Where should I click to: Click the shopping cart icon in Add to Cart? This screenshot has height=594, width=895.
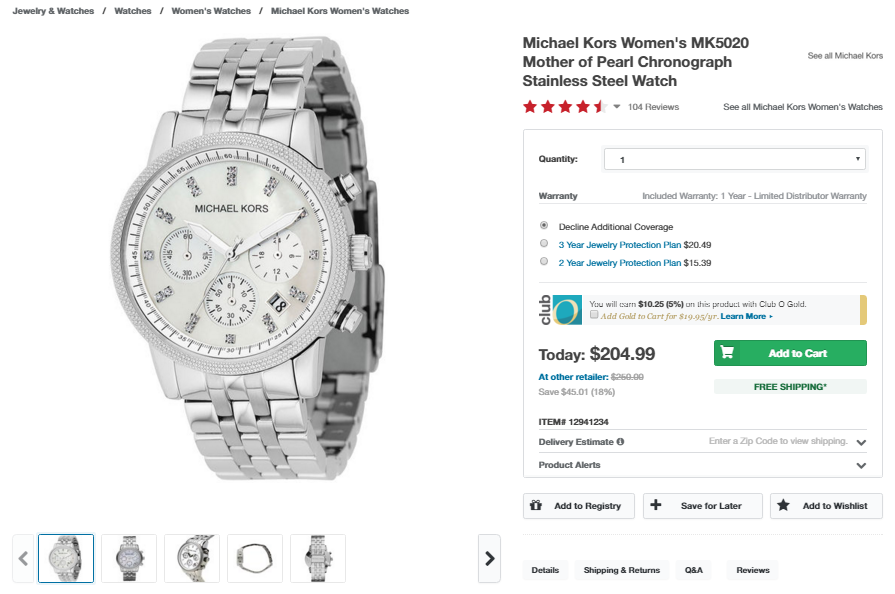coord(727,353)
